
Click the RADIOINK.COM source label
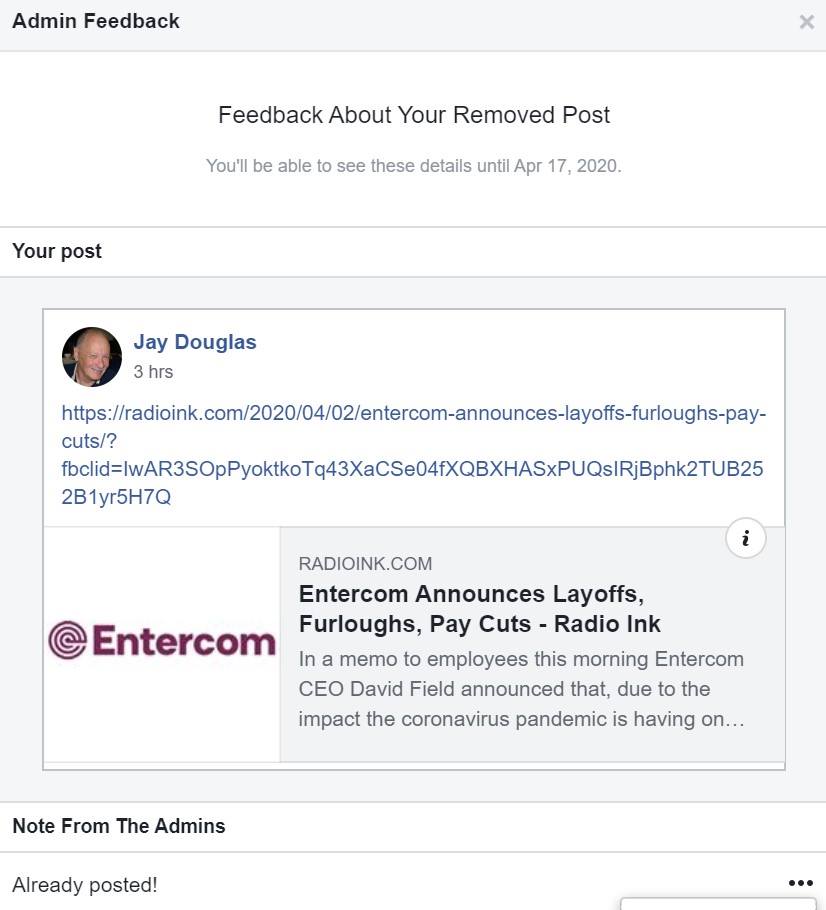point(365,564)
